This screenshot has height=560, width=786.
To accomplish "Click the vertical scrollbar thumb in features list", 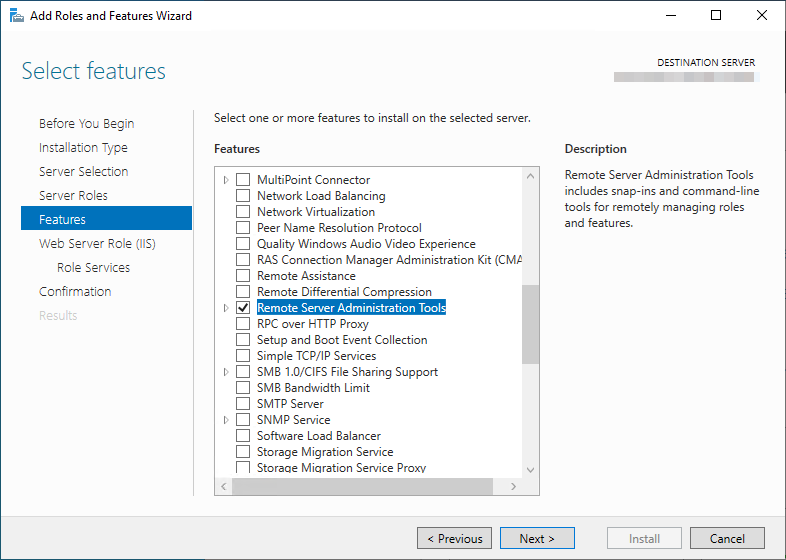I will pos(530,325).
